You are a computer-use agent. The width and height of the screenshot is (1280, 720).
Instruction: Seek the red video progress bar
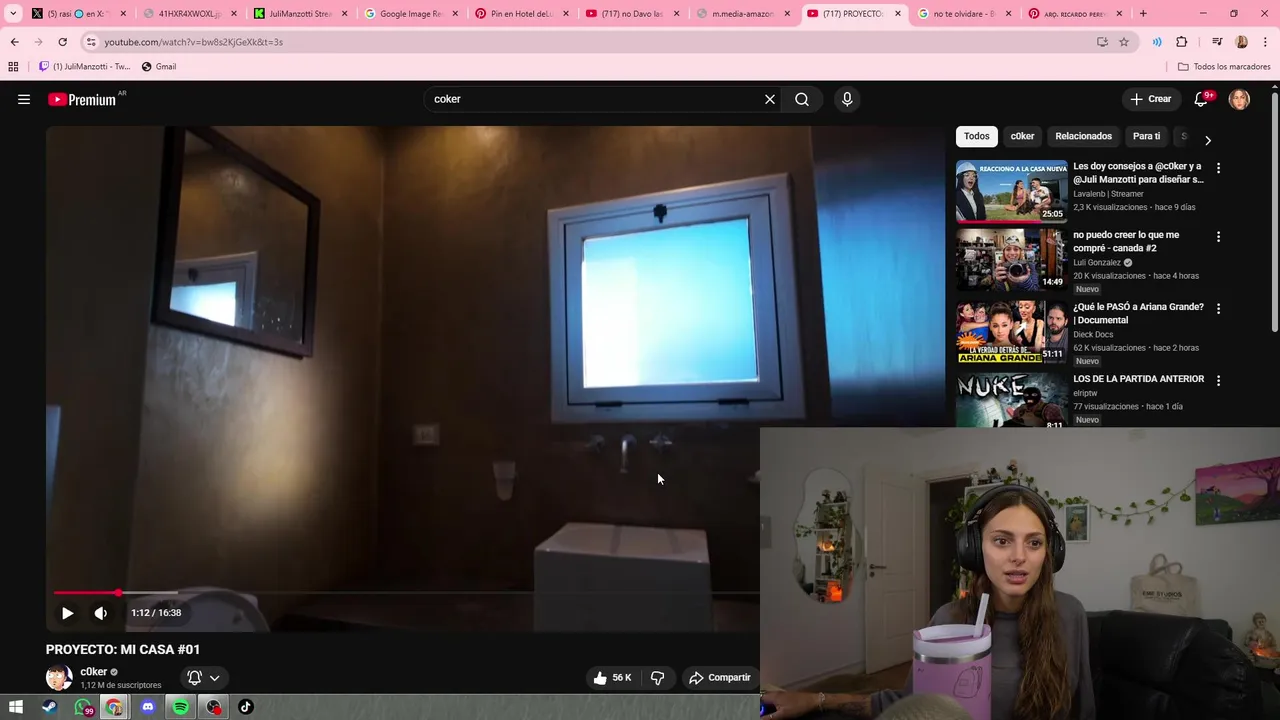tap(406, 593)
